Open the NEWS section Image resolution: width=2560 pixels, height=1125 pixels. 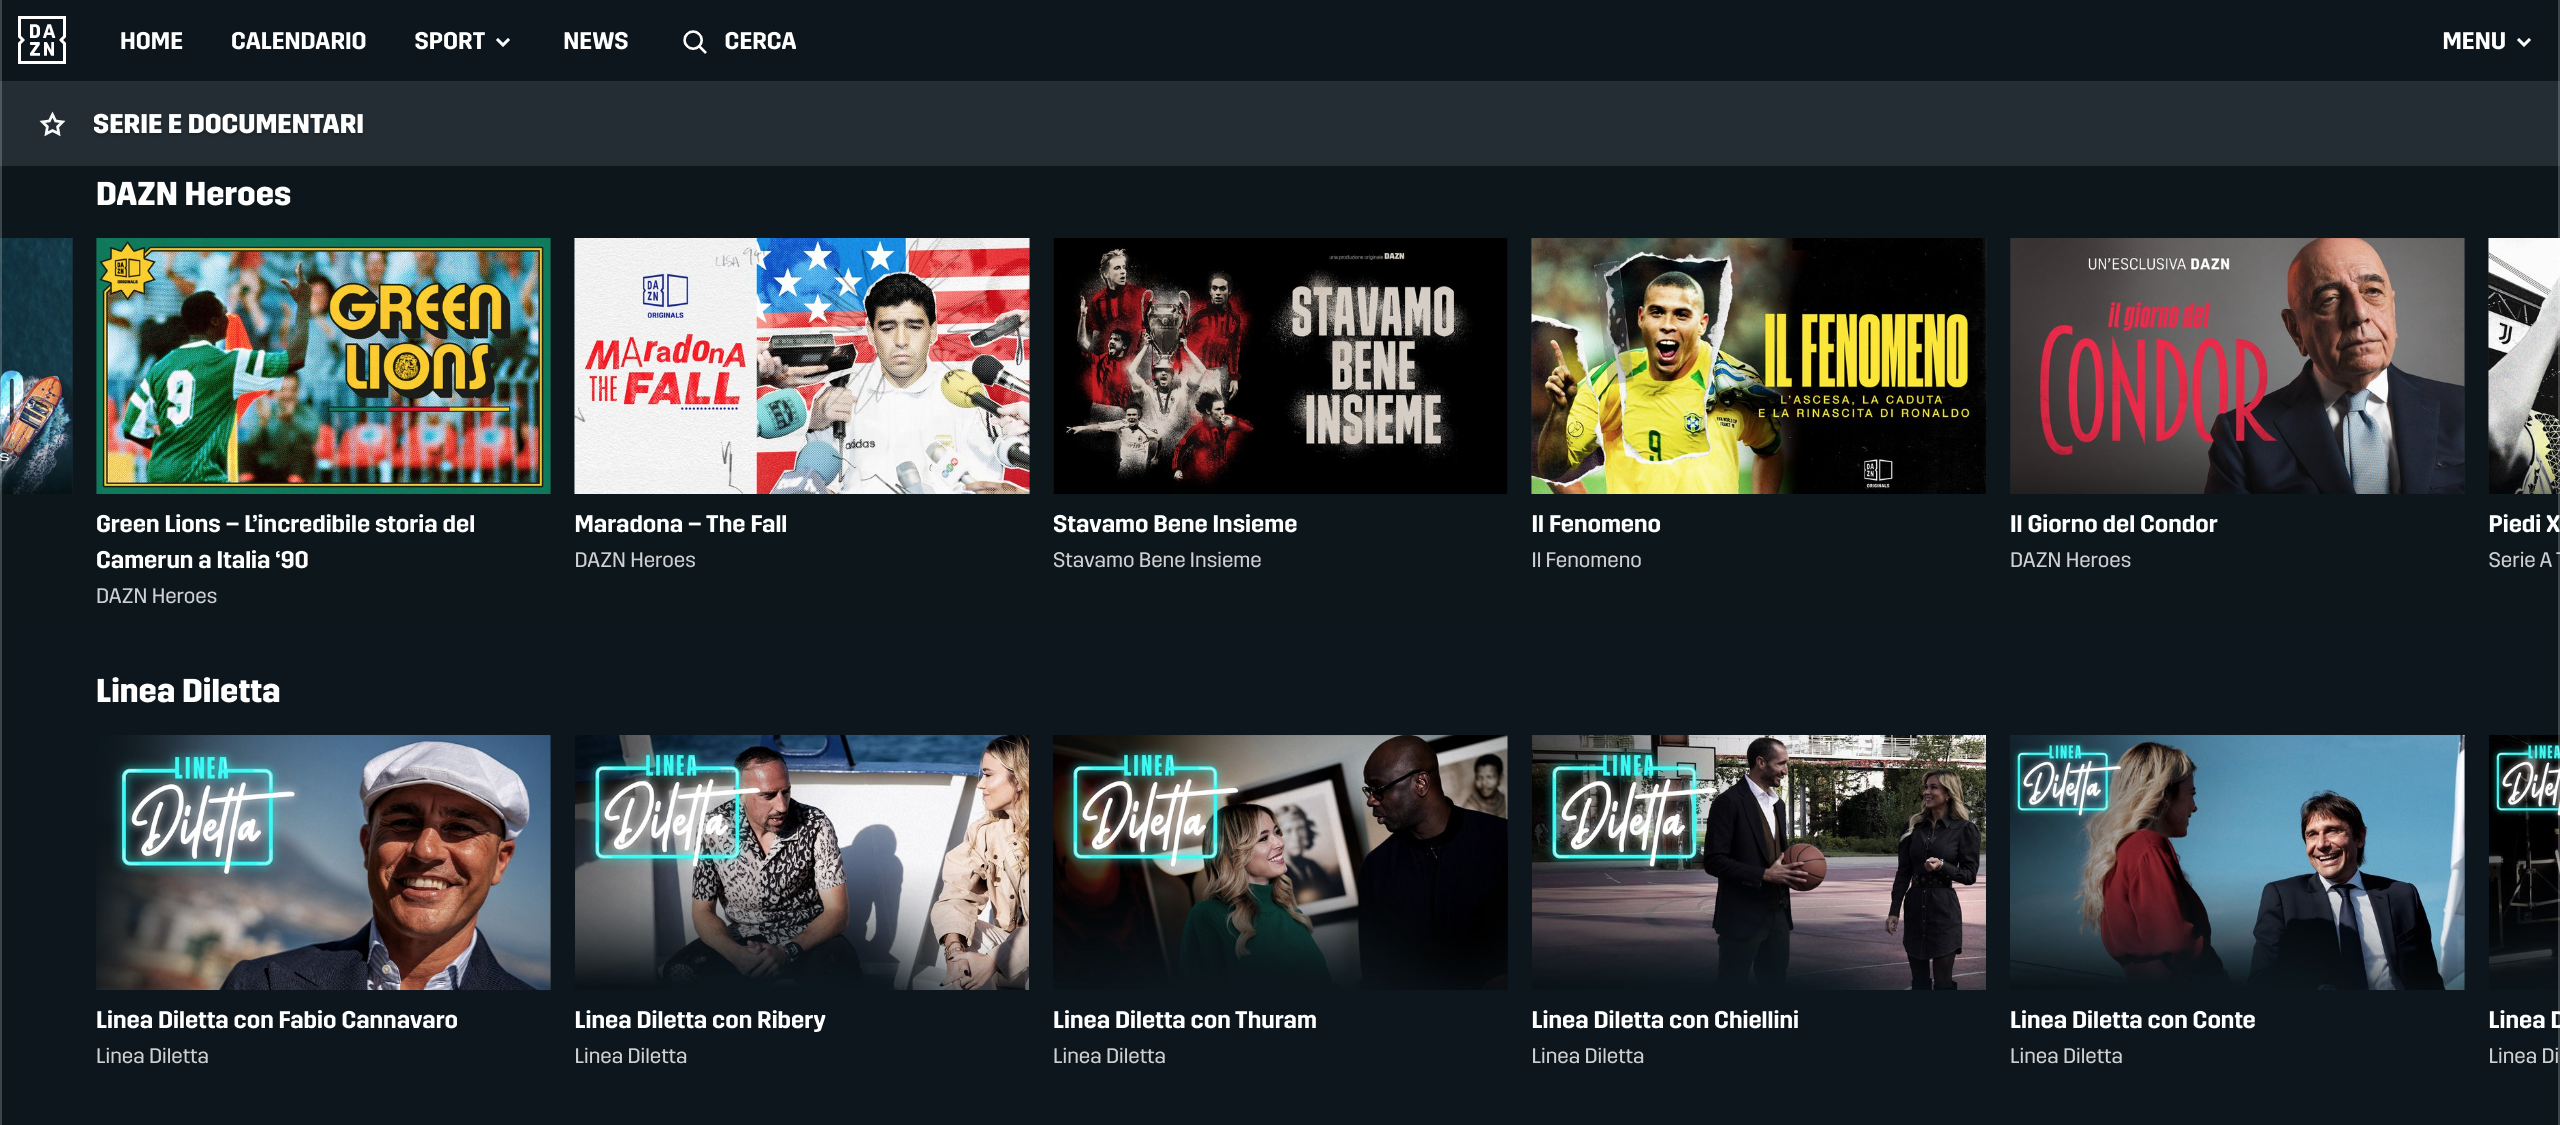(595, 41)
